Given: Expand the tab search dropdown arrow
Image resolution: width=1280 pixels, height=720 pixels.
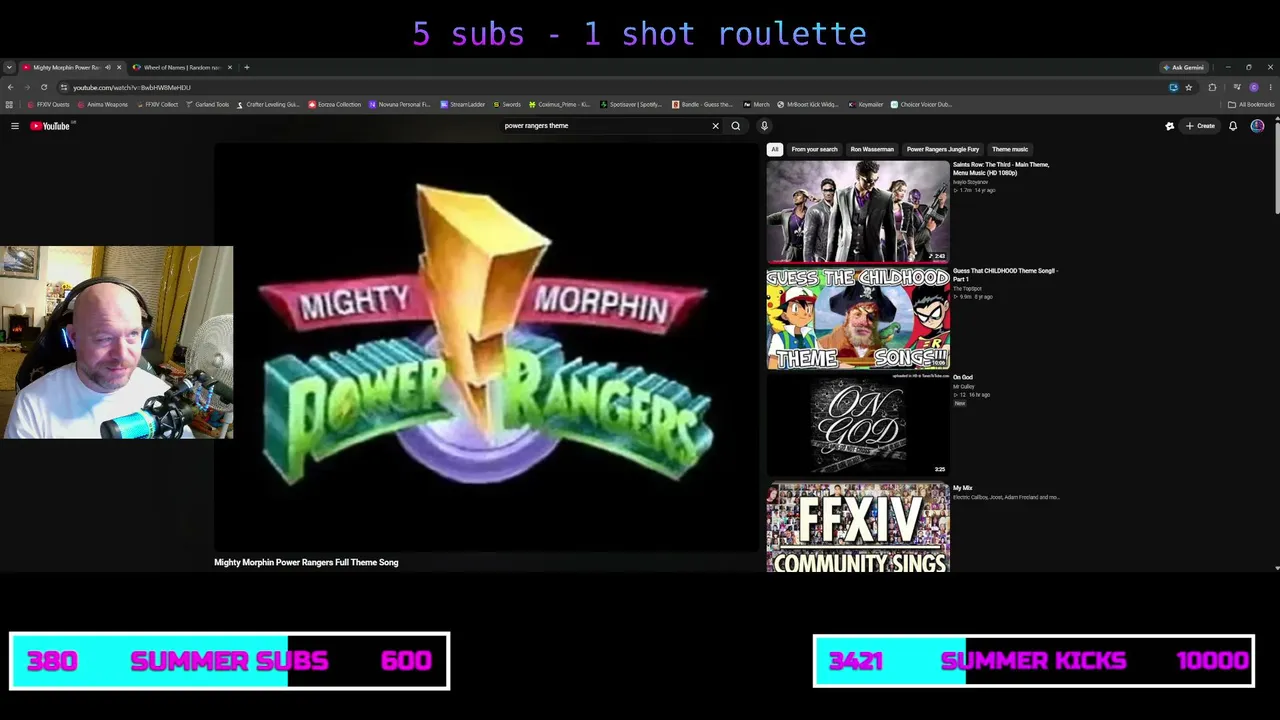Looking at the screenshot, I should click(x=9, y=67).
